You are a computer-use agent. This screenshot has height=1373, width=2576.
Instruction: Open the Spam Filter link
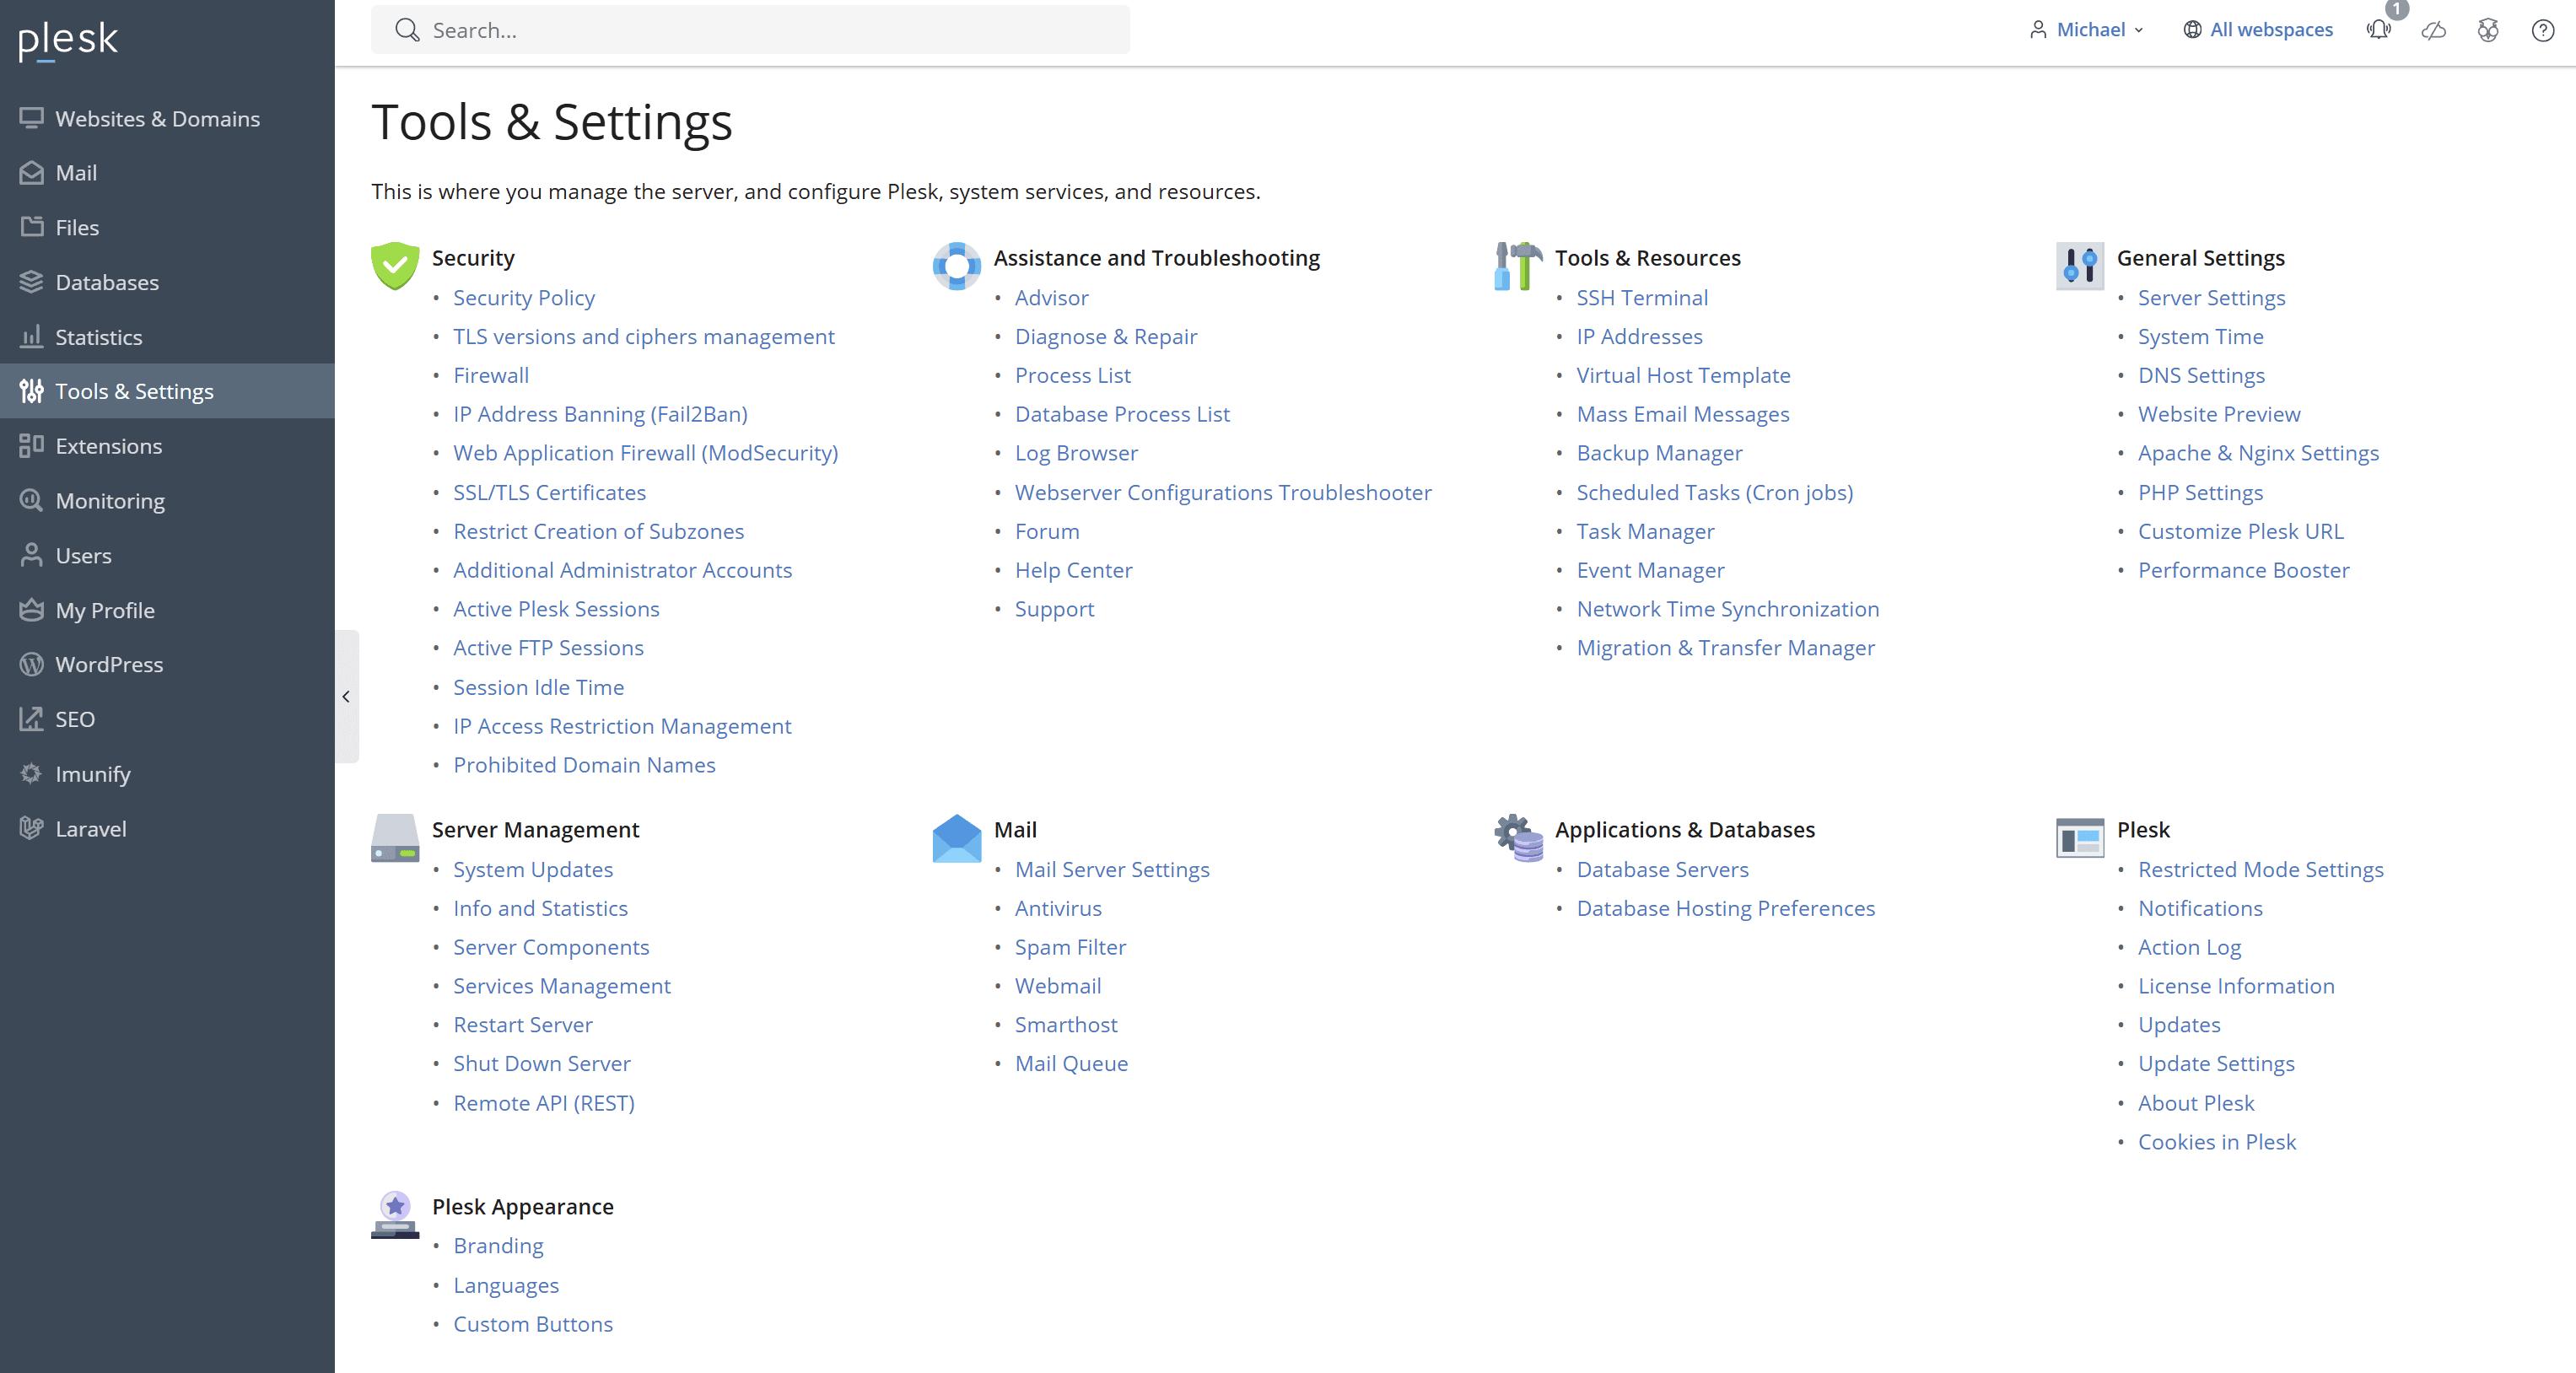1070,946
